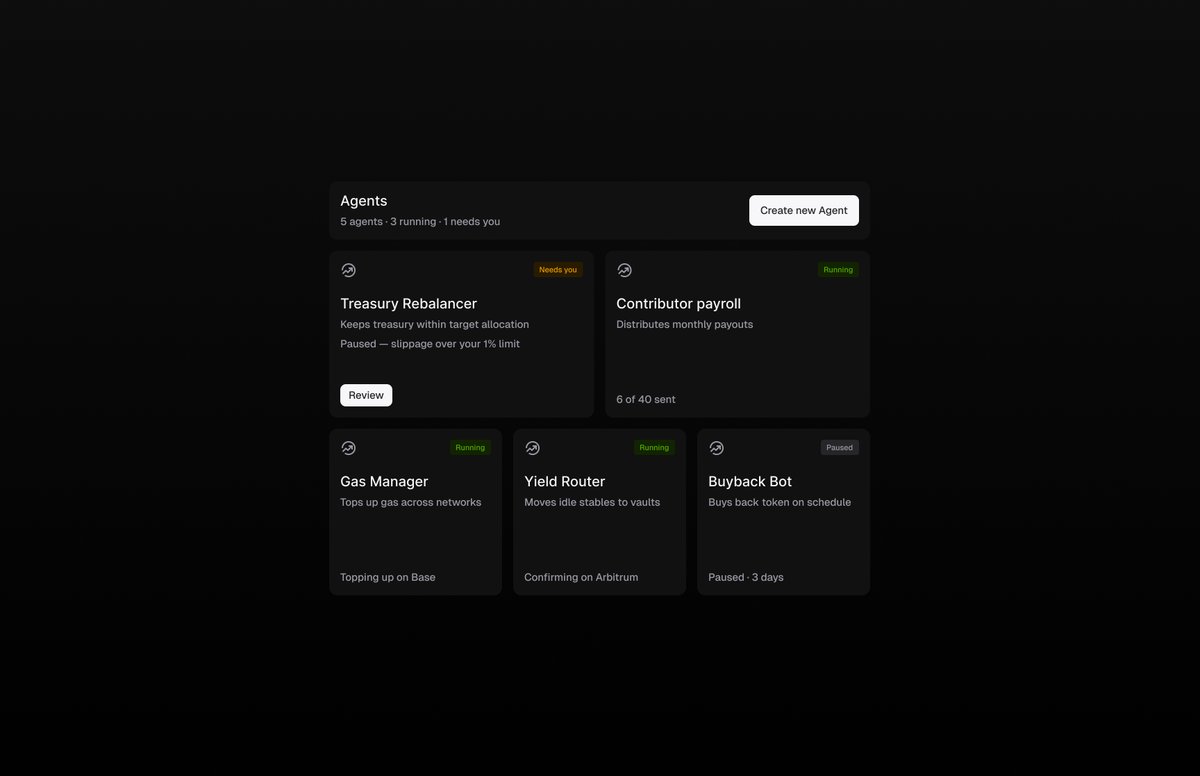Open the Treasury Rebalancer title

pyautogui.click(x=408, y=303)
